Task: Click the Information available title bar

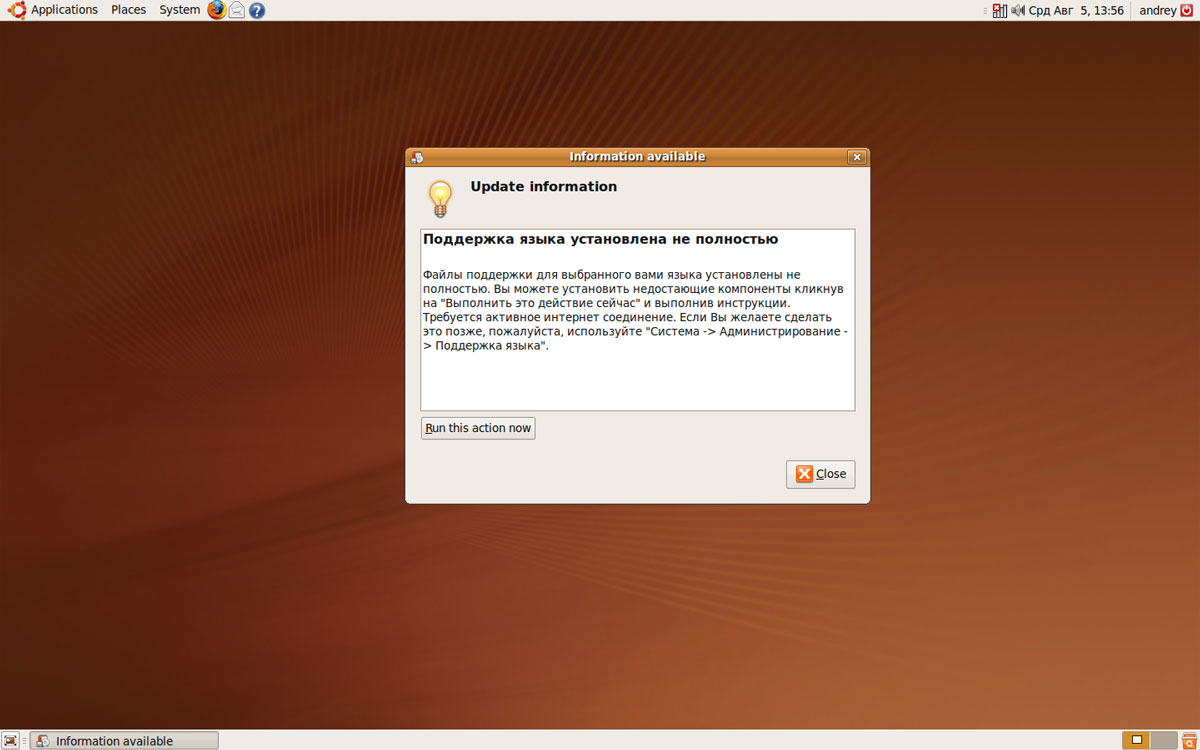Action: coord(637,157)
